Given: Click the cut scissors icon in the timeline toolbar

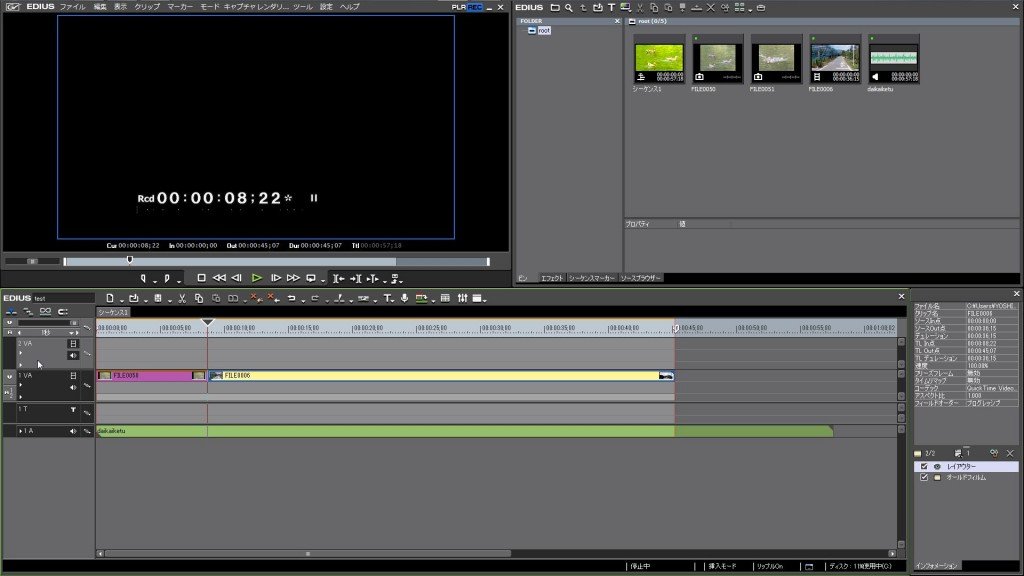Looking at the screenshot, I should [182, 298].
